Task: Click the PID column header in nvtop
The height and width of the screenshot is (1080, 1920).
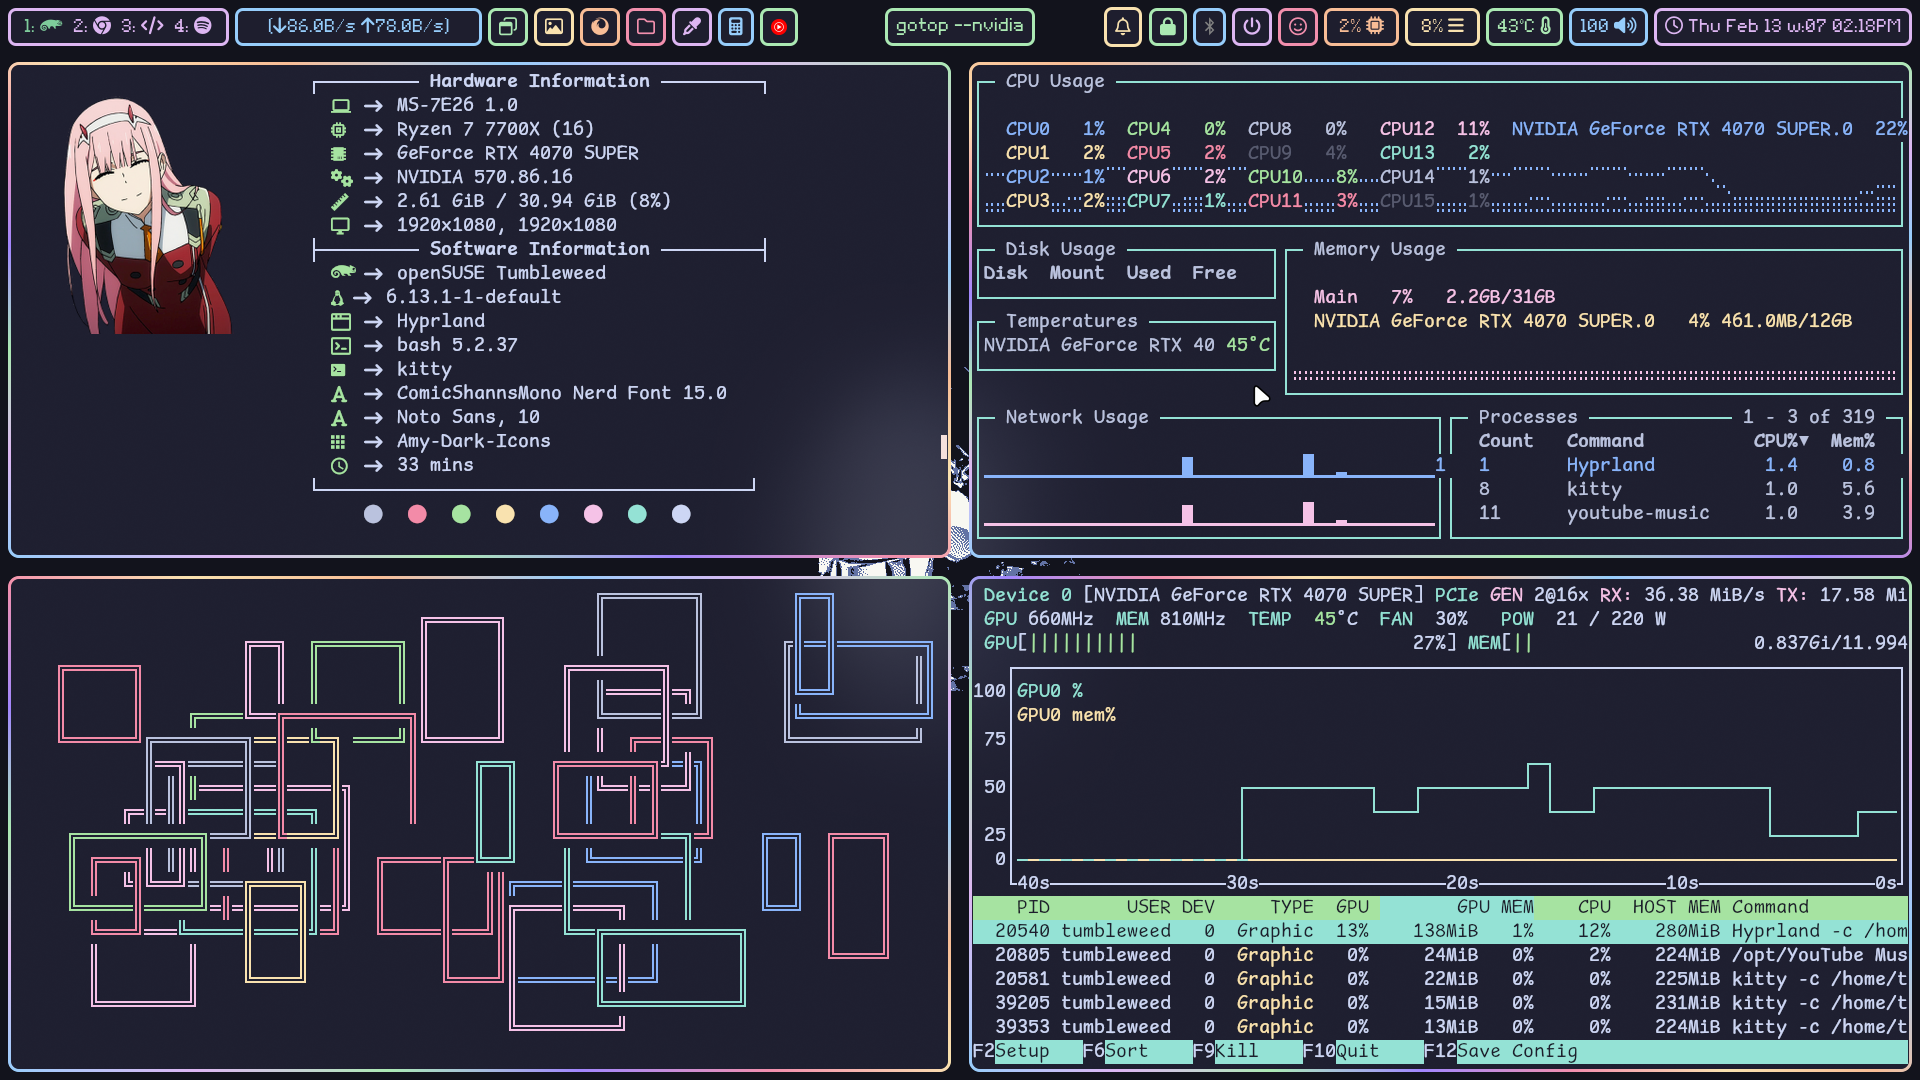Action: (x=1033, y=907)
